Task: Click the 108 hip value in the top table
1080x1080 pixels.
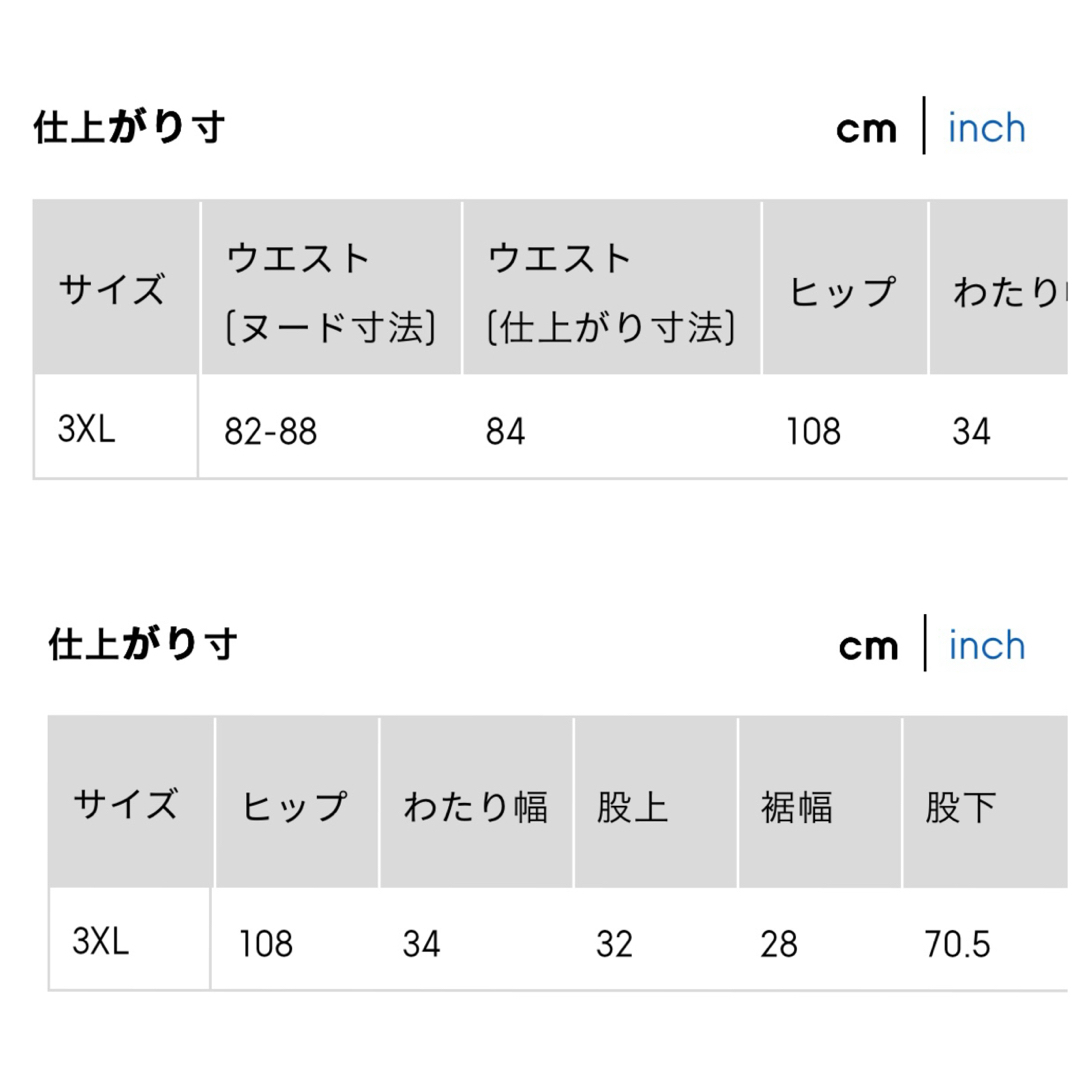Action: (x=815, y=431)
